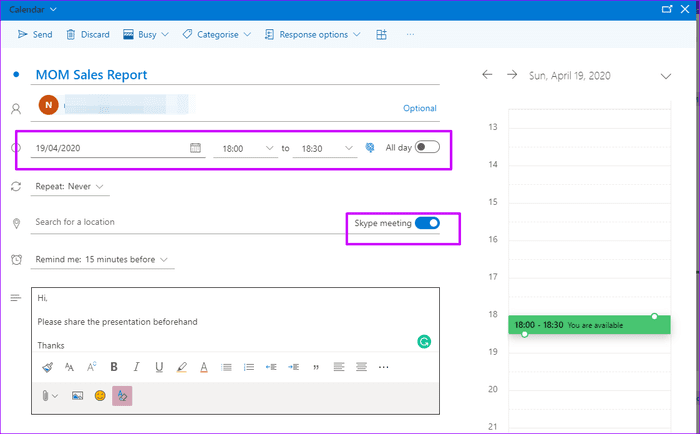700x434 pixels.
Task: Toggle italic formatting
Action: click(x=136, y=367)
